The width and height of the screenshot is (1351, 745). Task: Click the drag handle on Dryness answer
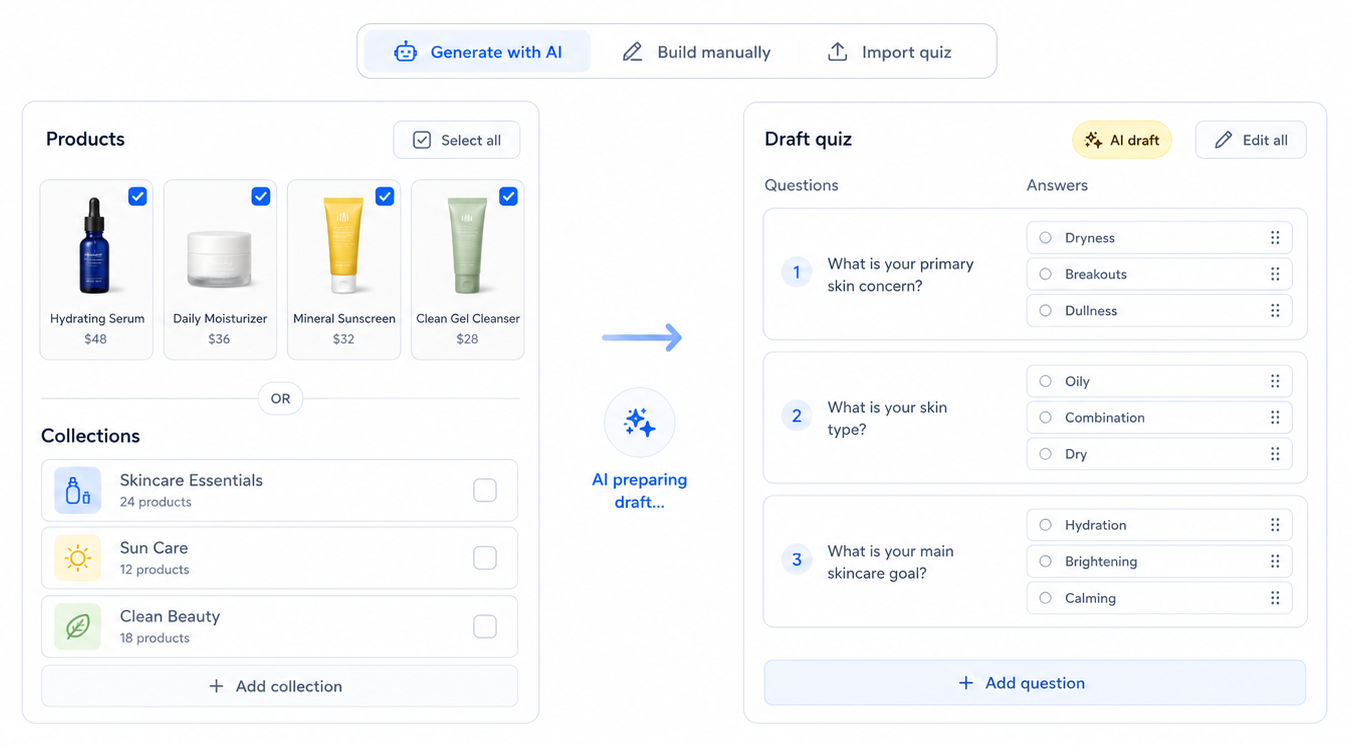1275,238
